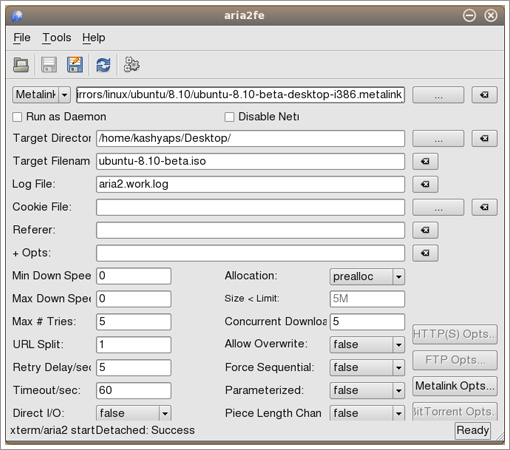Click the aria2fe globe icon in title bar

(x=17, y=16)
